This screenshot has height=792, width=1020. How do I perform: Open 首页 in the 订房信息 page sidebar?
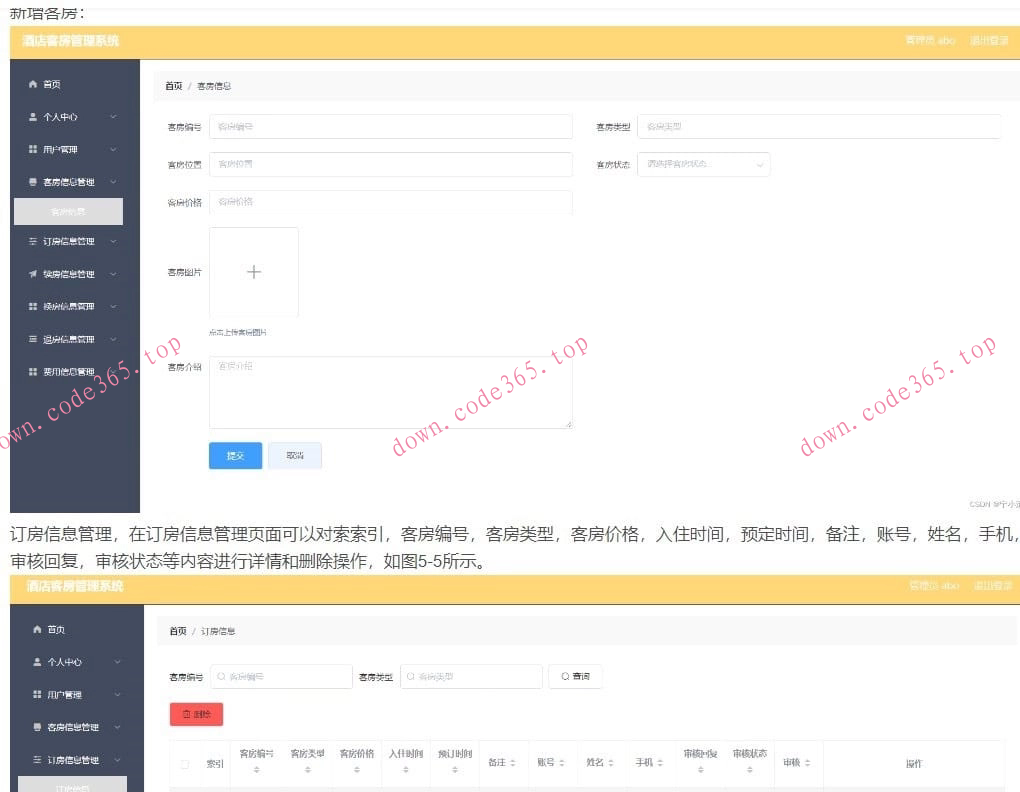(x=56, y=629)
